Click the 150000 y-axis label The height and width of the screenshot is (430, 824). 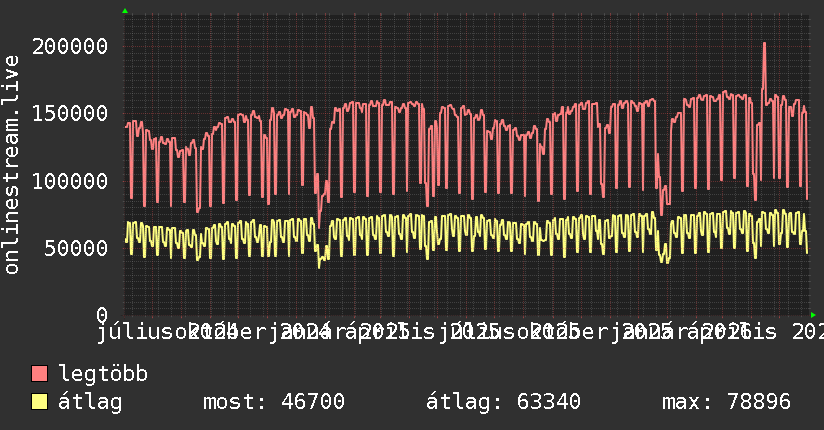click(70, 114)
